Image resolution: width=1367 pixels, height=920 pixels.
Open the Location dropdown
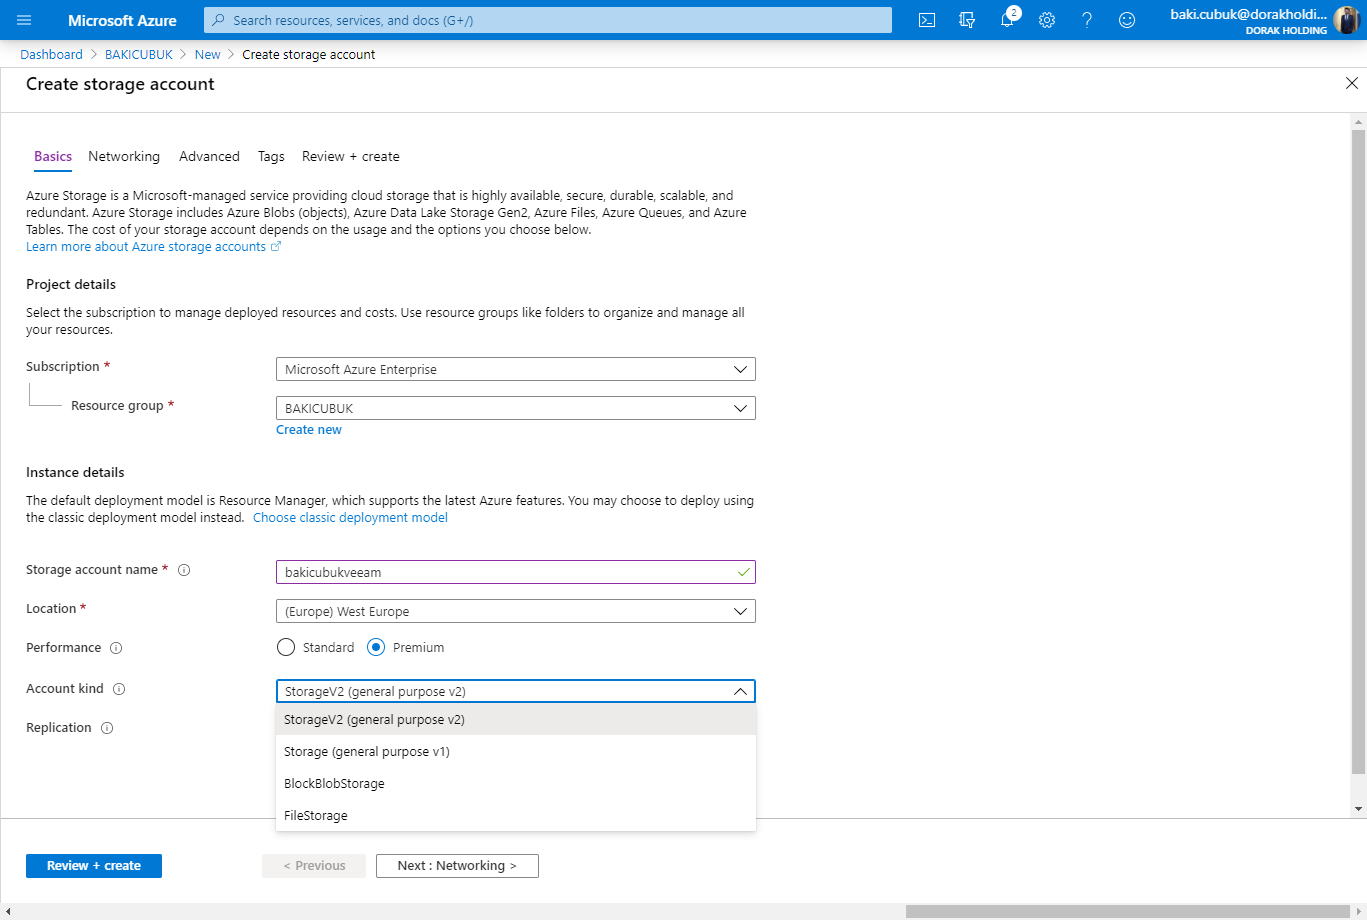coord(516,611)
